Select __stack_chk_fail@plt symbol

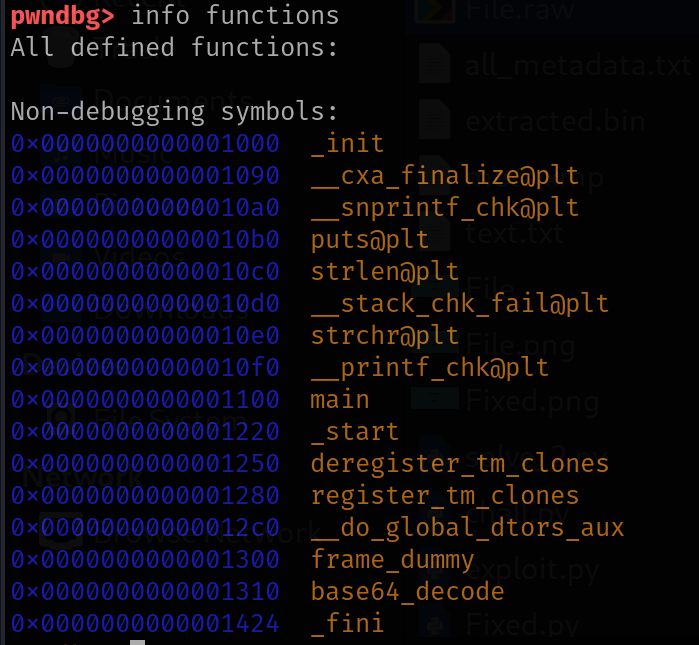pyautogui.click(x=460, y=304)
